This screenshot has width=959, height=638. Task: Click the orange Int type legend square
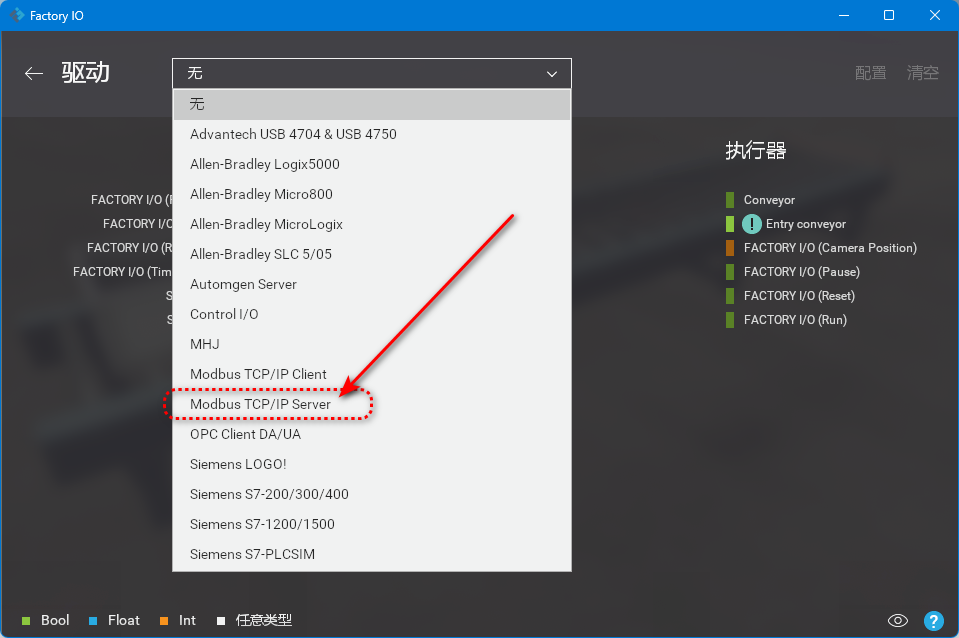[x=164, y=621]
